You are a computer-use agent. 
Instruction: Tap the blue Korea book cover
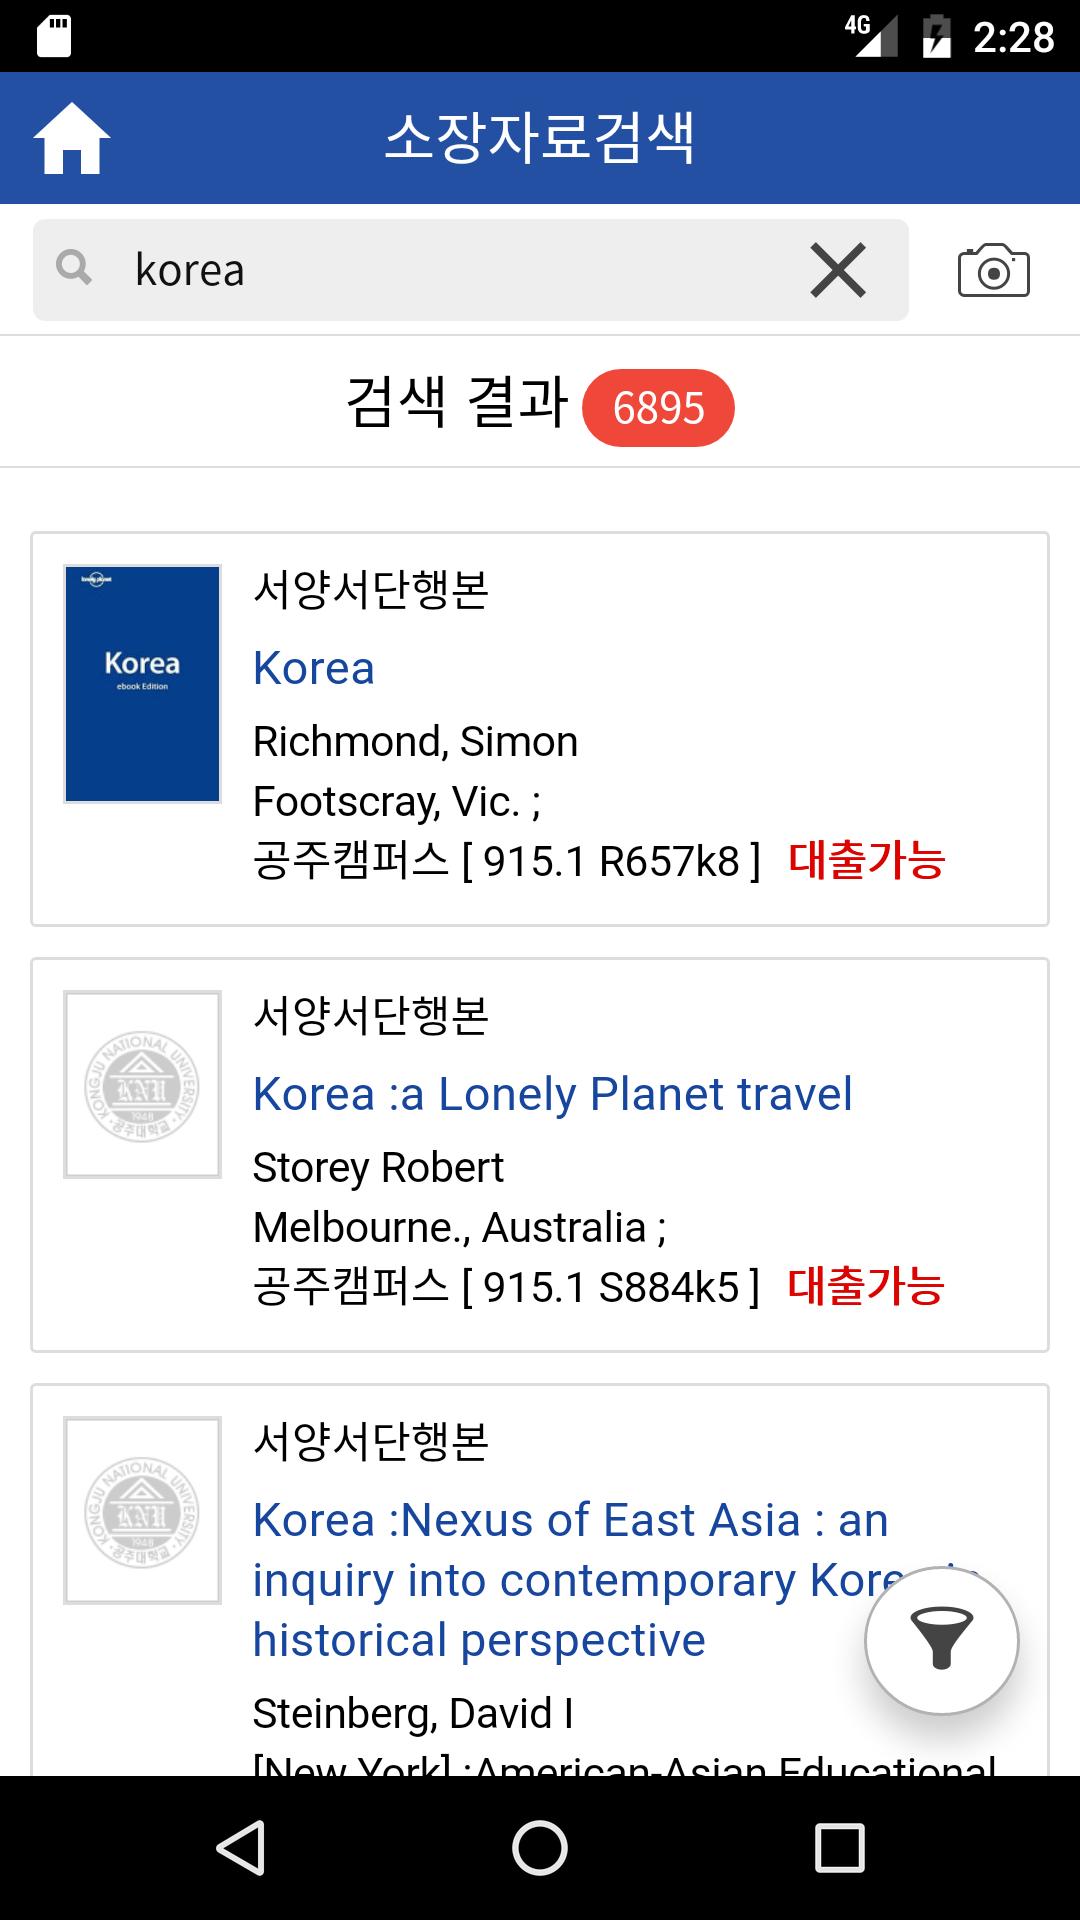point(142,684)
